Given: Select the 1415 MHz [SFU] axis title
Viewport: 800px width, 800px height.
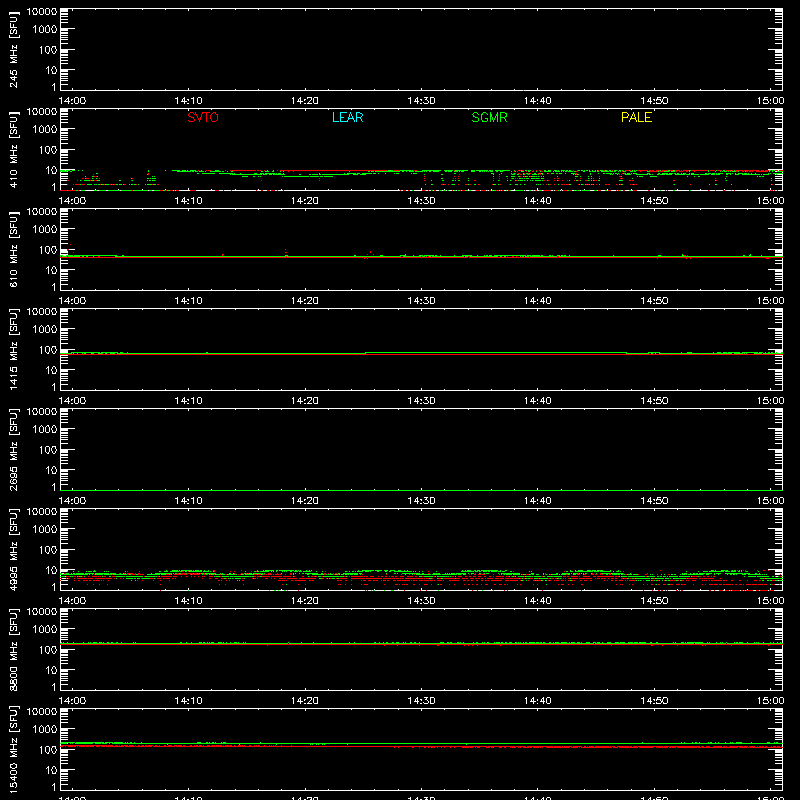Looking at the screenshot, I should coord(14,349).
